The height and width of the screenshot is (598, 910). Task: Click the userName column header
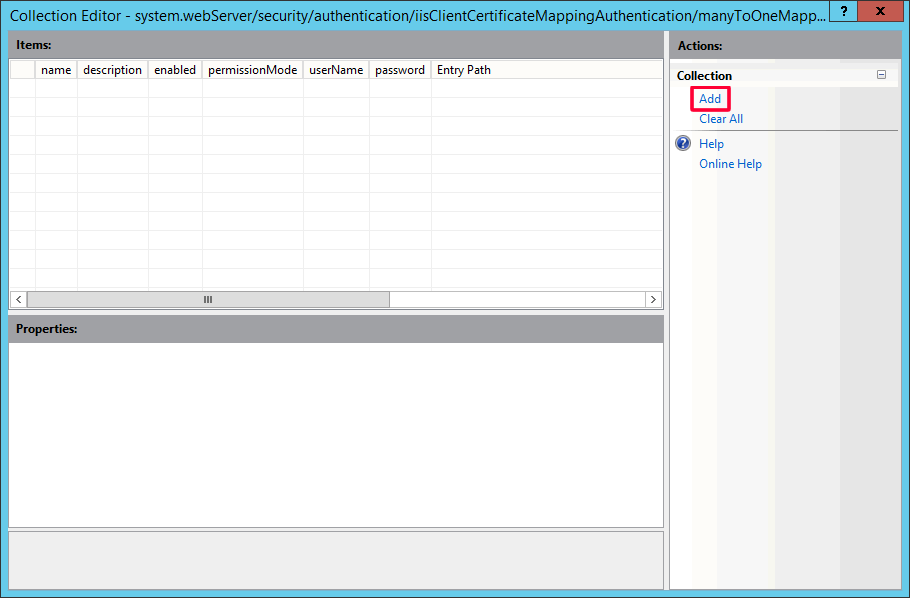(x=336, y=70)
